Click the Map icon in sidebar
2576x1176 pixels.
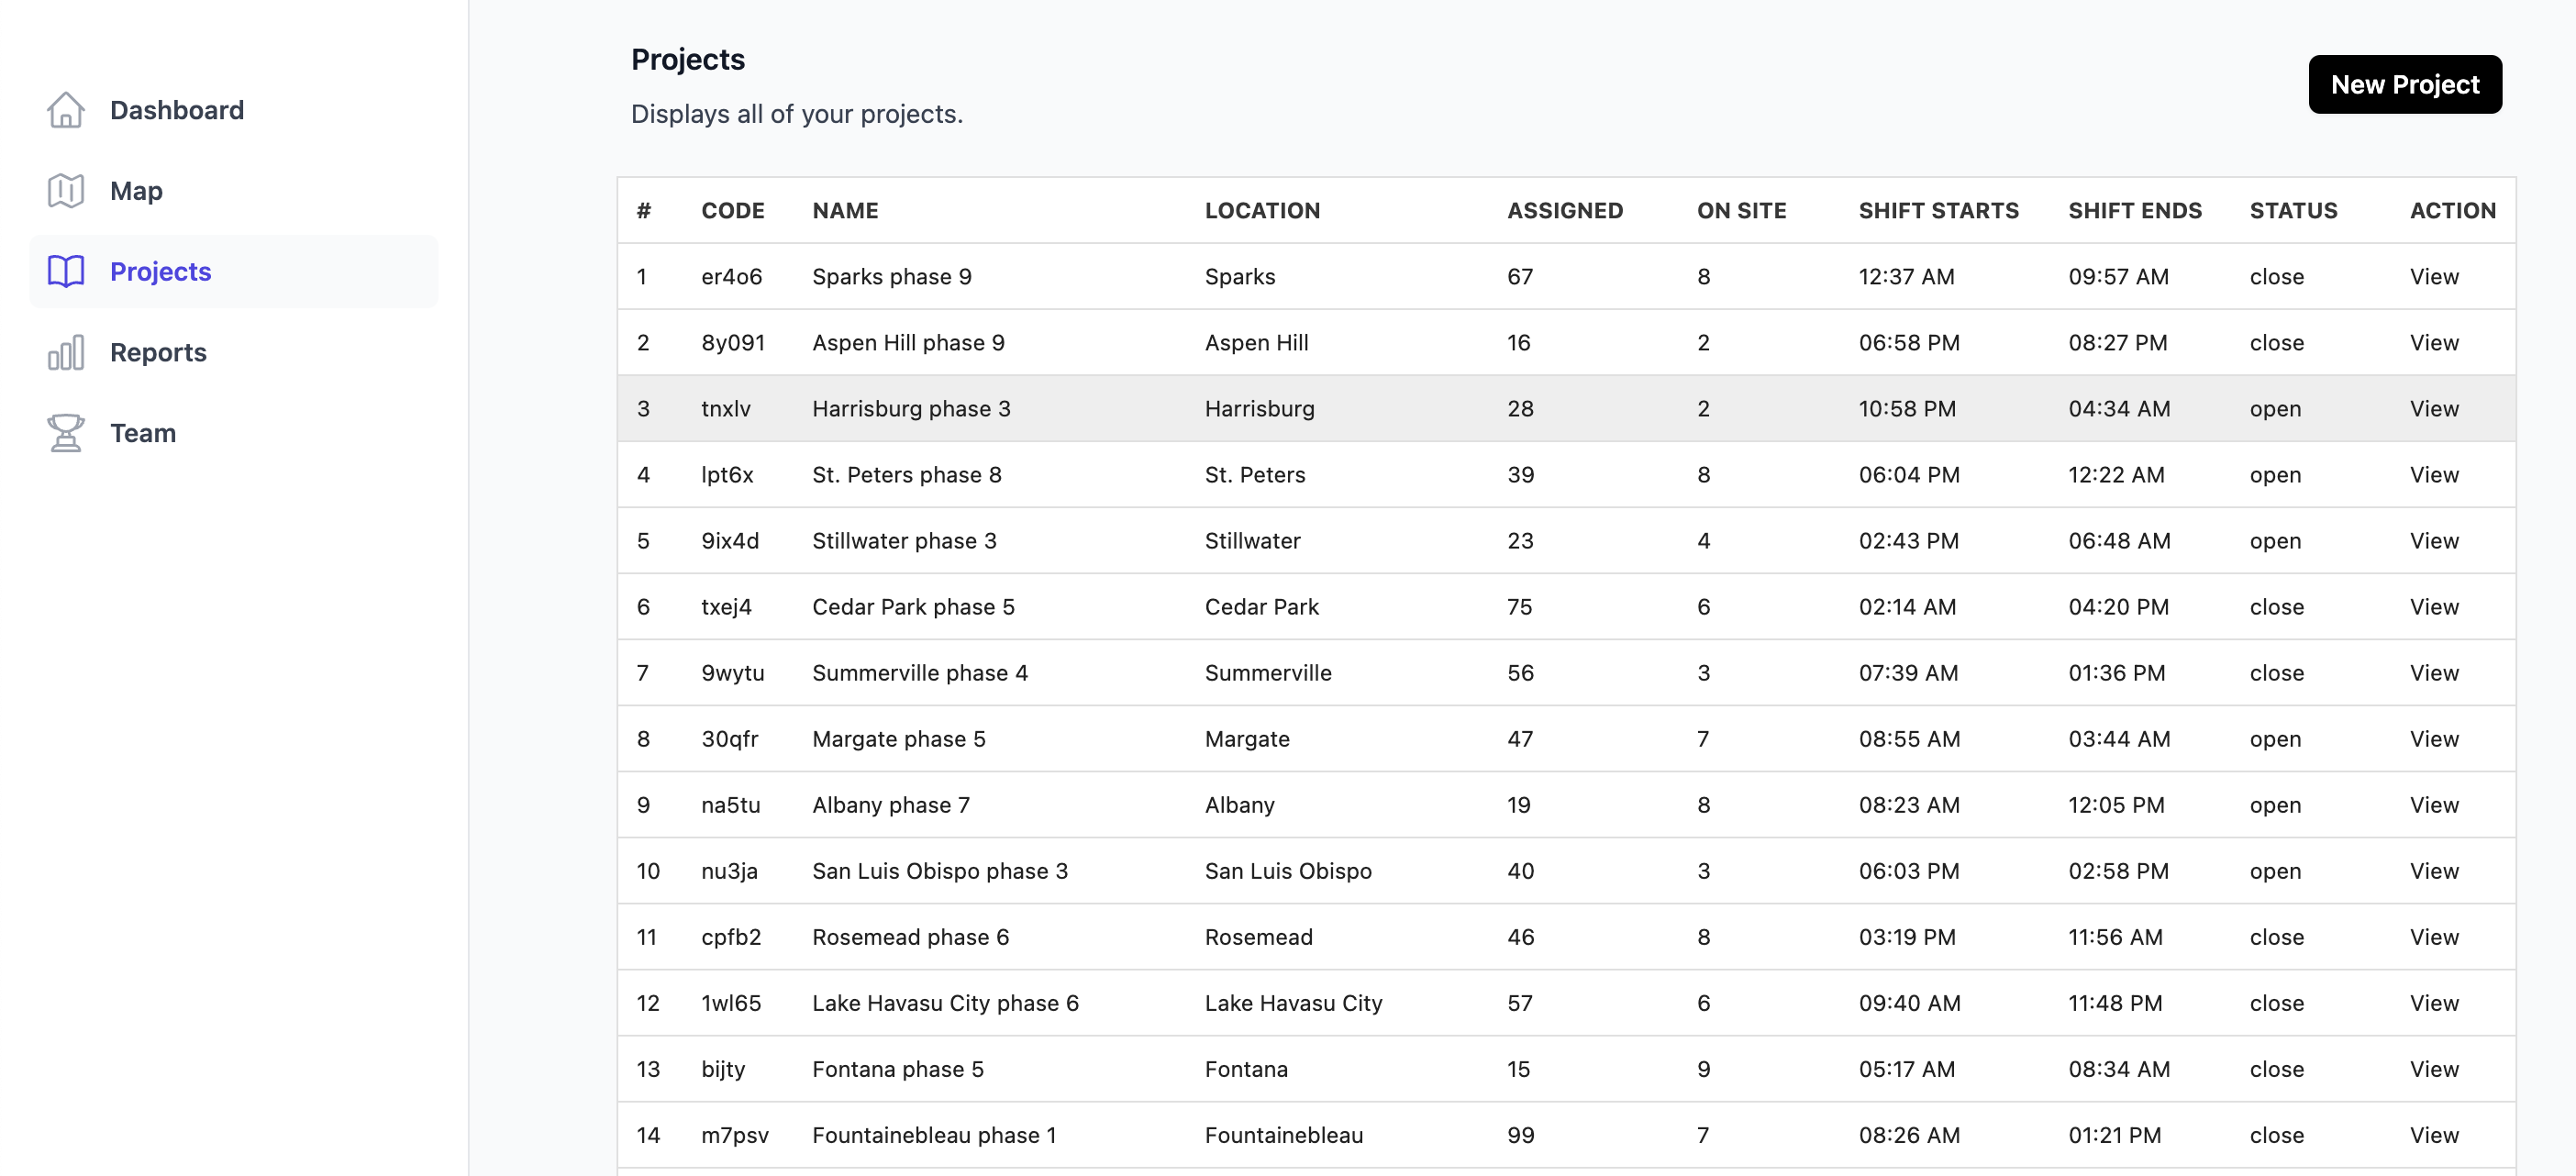point(66,191)
